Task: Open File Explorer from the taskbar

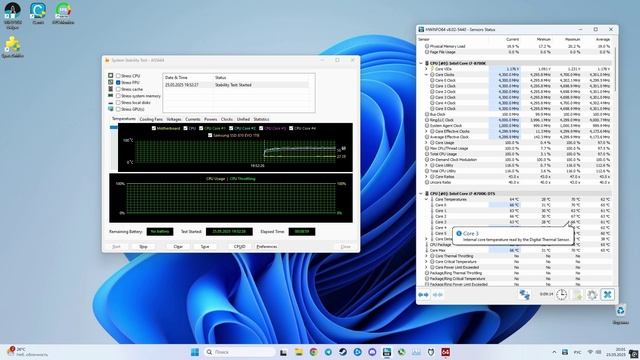Action: [298, 352]
